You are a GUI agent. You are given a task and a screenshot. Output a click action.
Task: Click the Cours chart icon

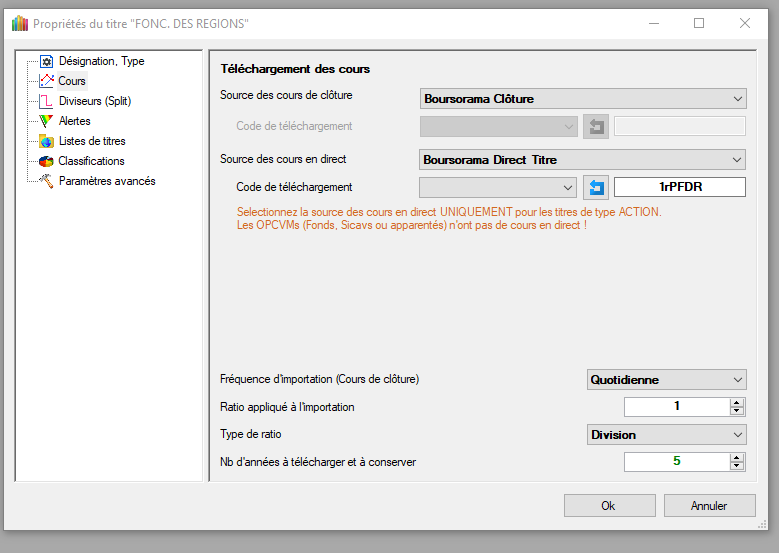click(x=46, y=81)
